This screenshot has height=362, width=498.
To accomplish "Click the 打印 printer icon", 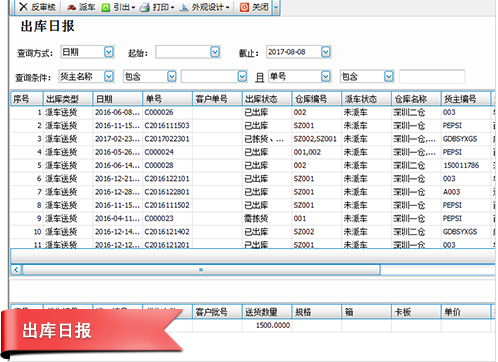I will [145, 7].
